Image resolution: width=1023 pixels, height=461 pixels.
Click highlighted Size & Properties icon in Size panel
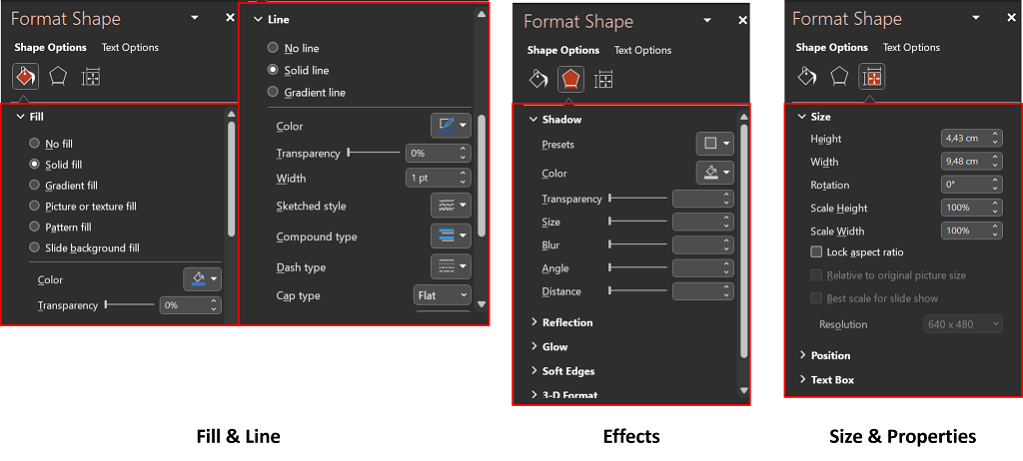(872, 77)
